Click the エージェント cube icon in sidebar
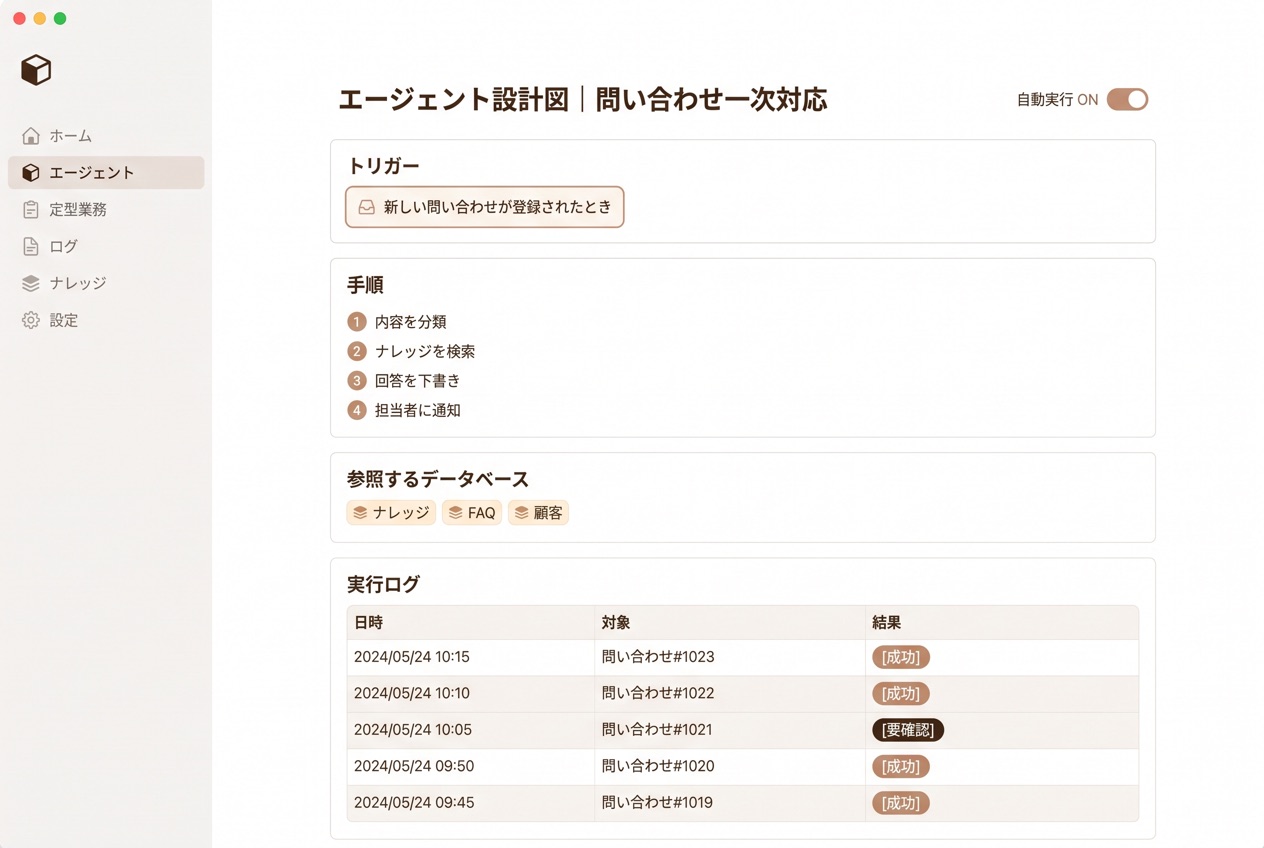This screenshot has height=848, width=1264. (x=31, y=173)
